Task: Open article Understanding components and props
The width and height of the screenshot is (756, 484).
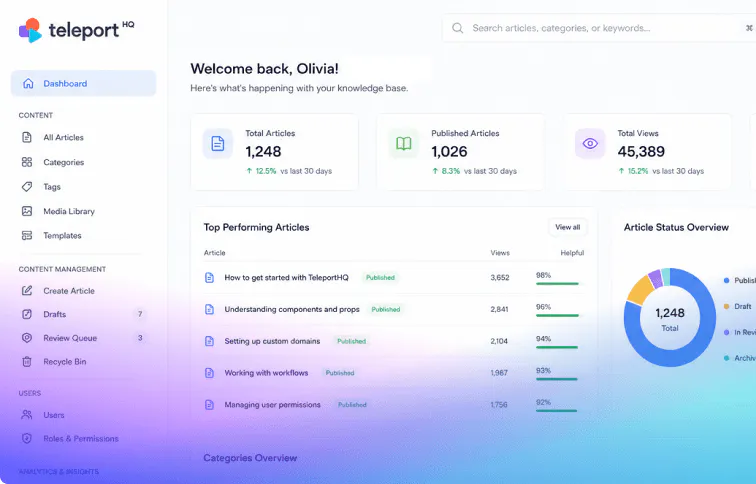Action: (x=292, y=309)
